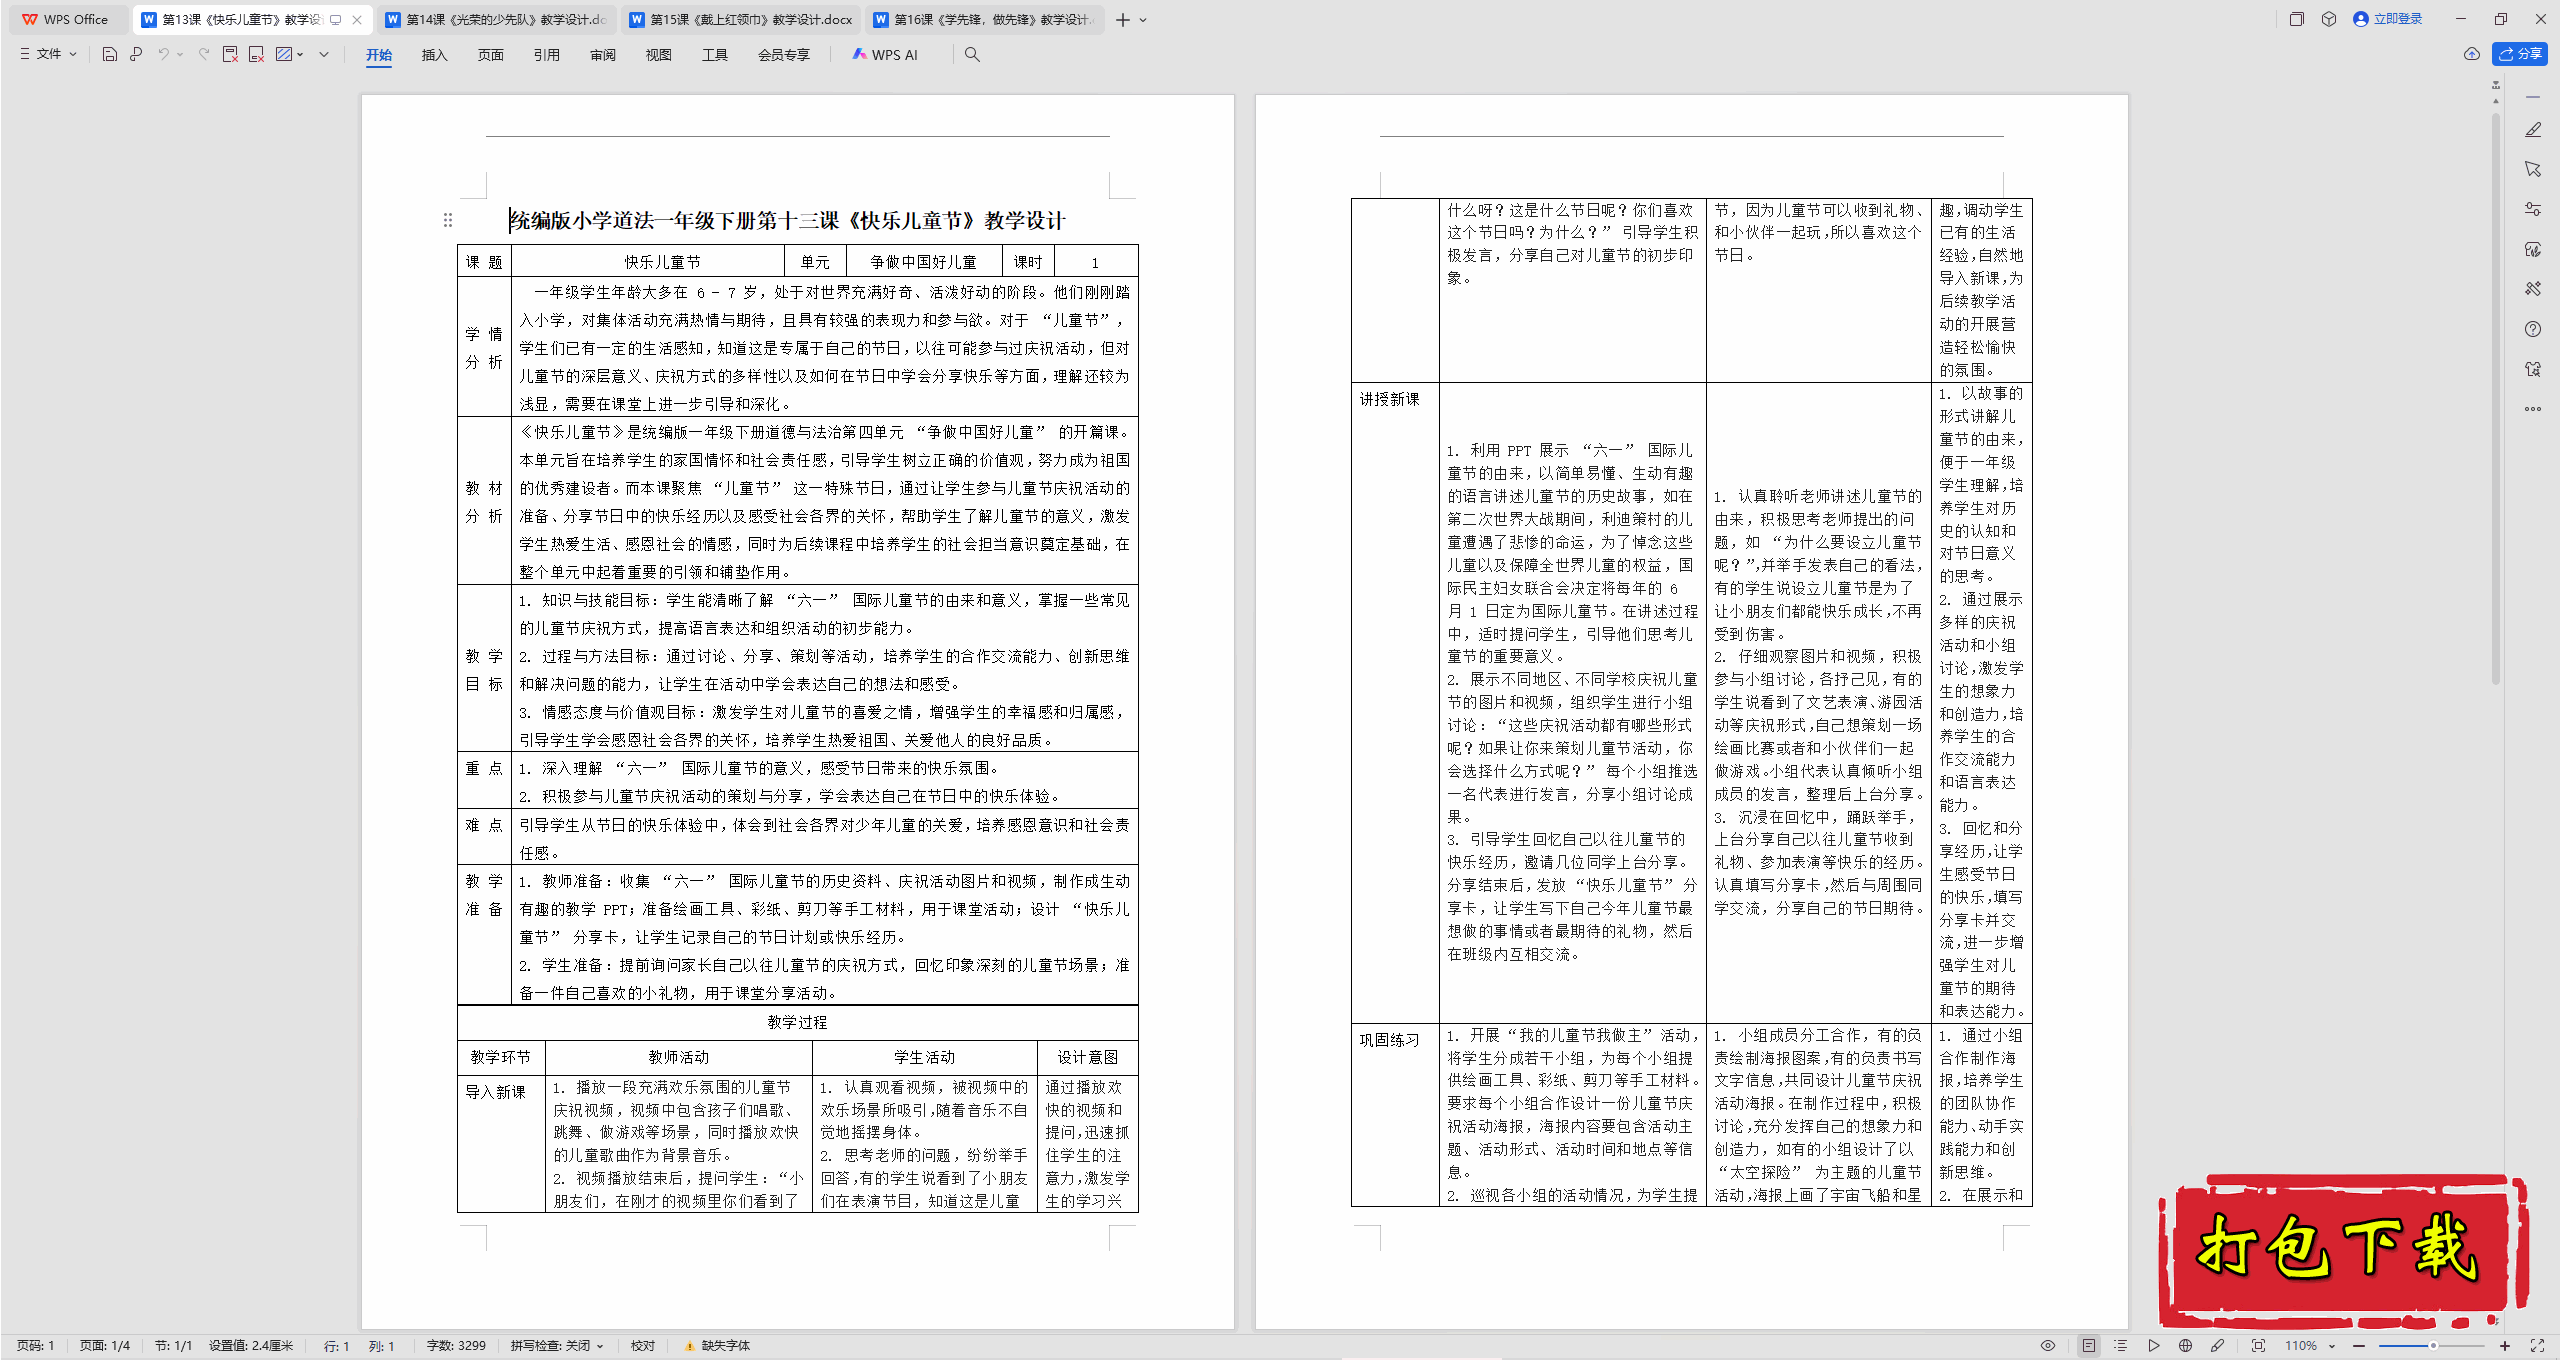Image resolution: width=2560 pixels, height=1360 pixels.
Task: Click 立即登录 to sign in
Action: pyautogui.click(x=2387, y=19)
